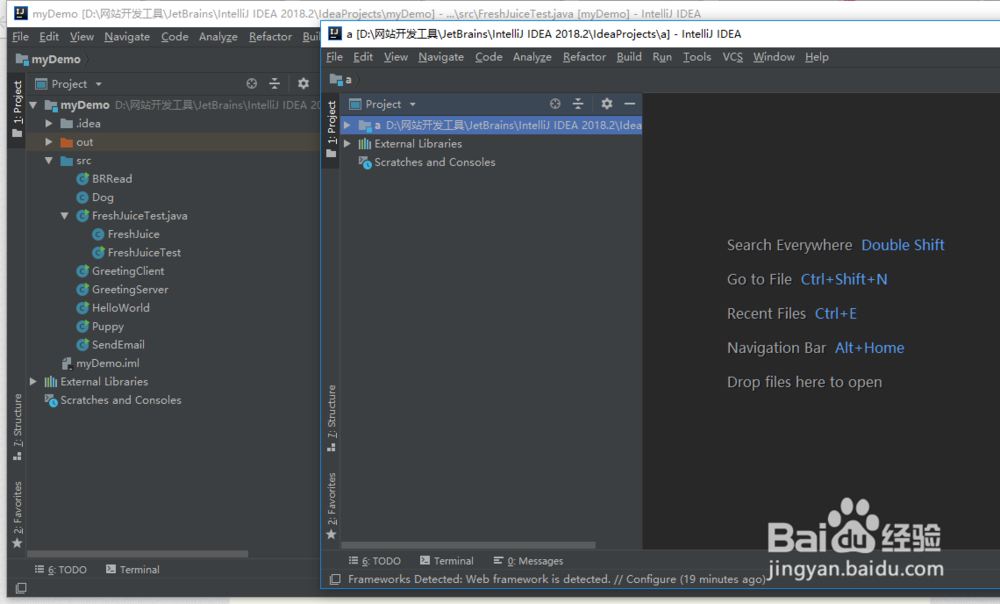The width and height of the screenshot is (1000, 604).
Task: Click the Dog class icon
Action: 82,198
